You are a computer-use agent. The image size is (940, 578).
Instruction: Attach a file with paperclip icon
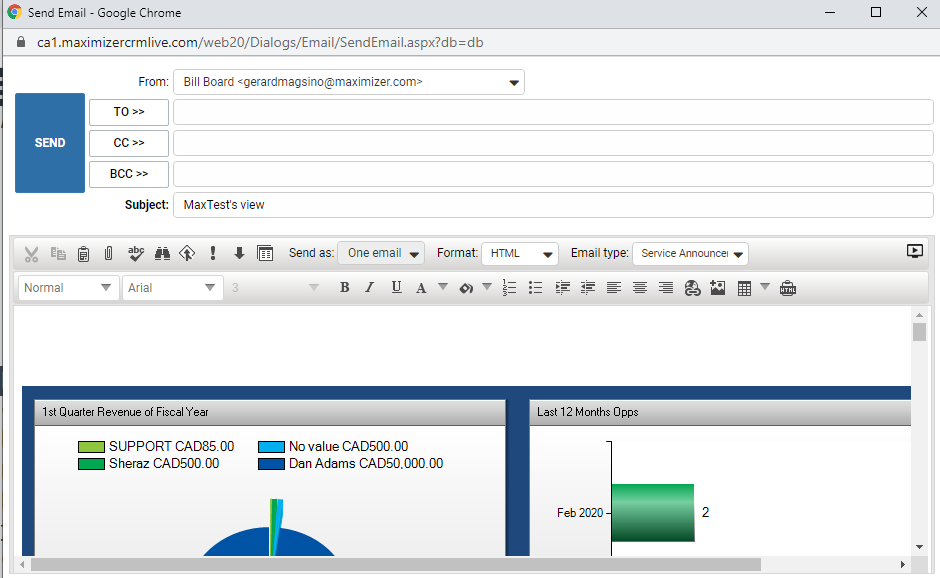point(109,253)
